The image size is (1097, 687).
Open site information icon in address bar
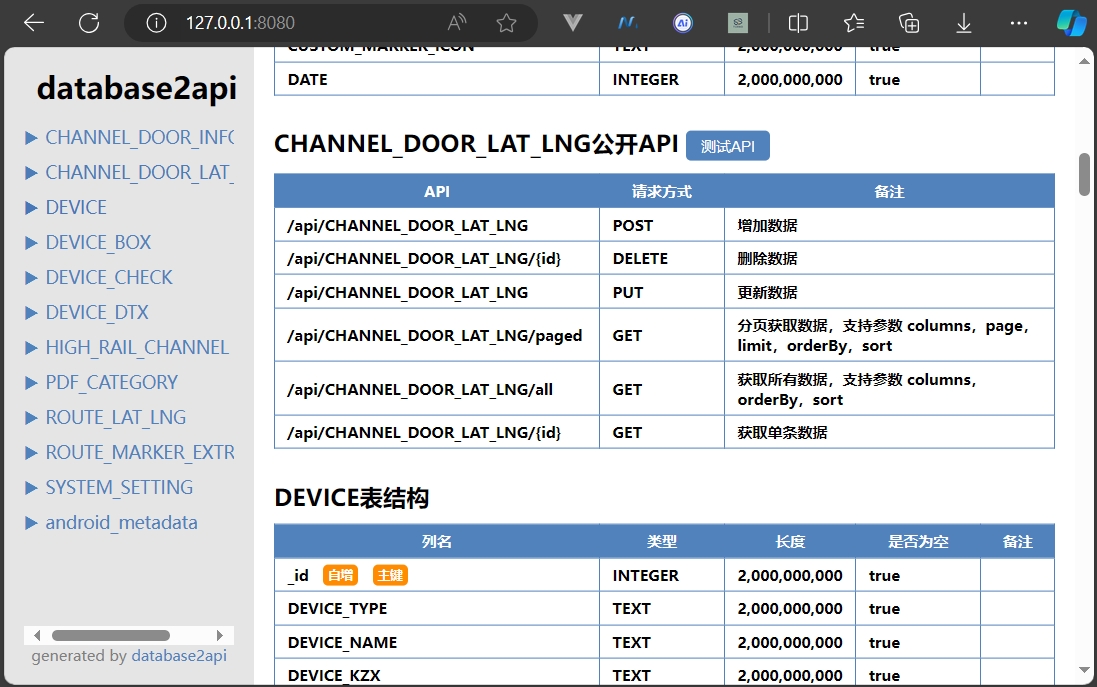pyautogui.click(x=156, y=23)
